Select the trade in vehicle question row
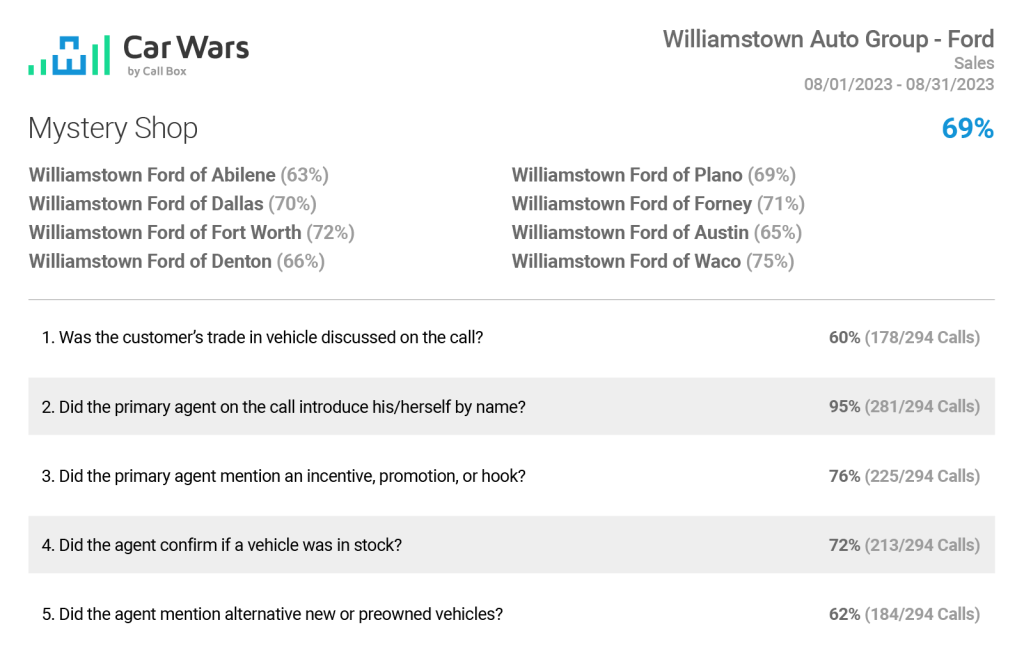 [x=511, y=337]
